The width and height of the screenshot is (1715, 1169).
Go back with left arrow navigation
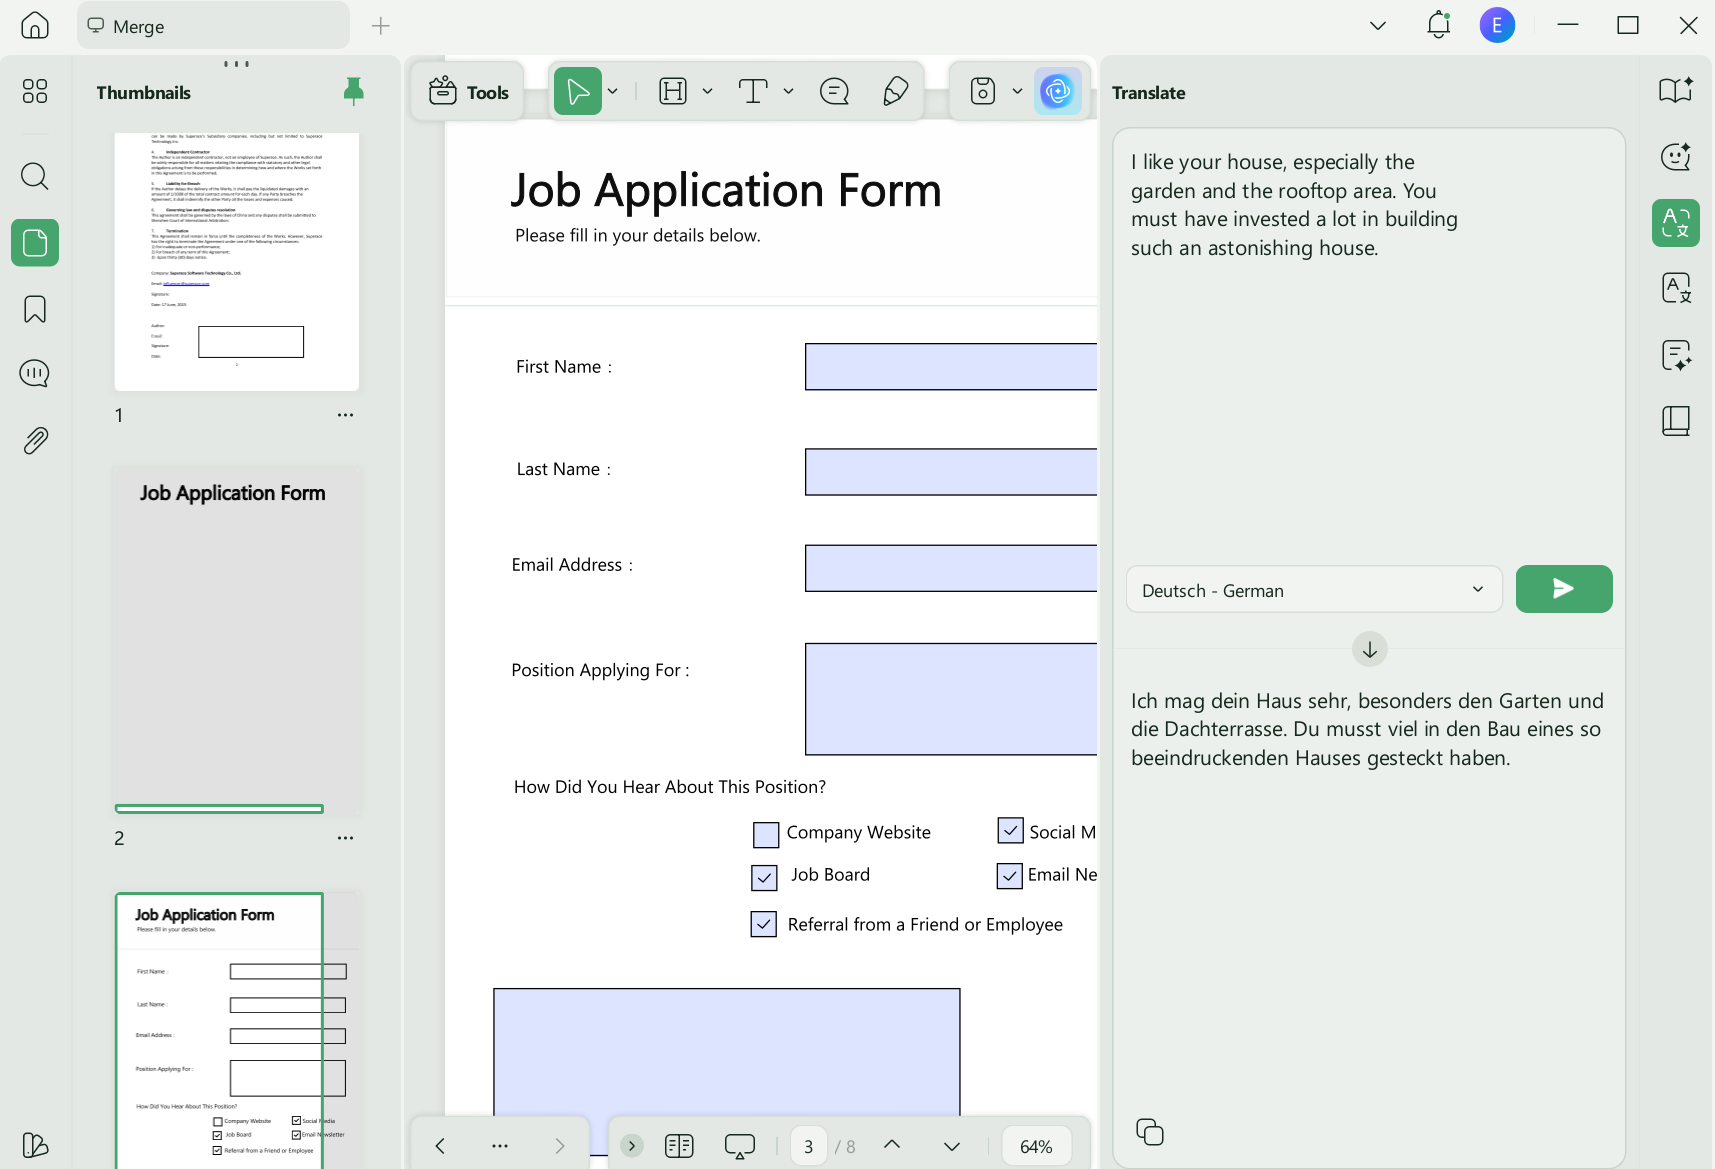coord(440,1146)
